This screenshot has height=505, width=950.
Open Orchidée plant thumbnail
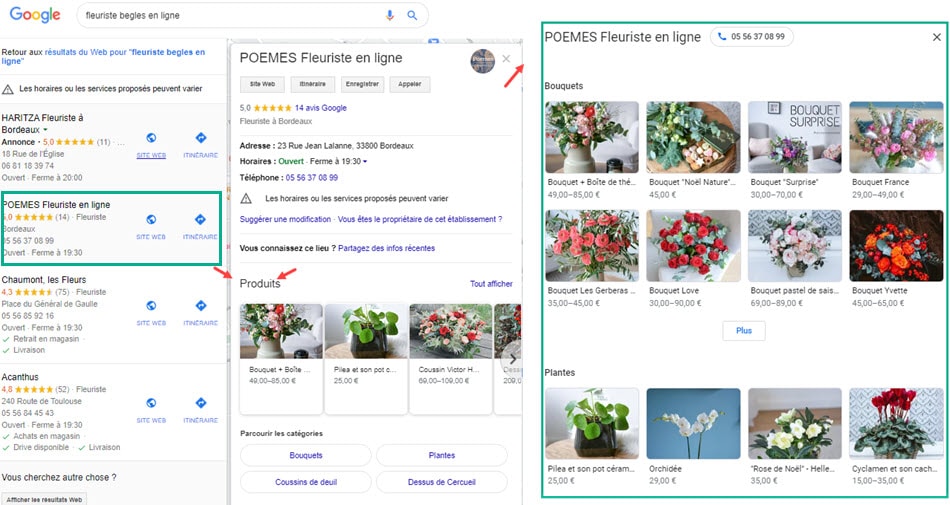pos(694,424)
